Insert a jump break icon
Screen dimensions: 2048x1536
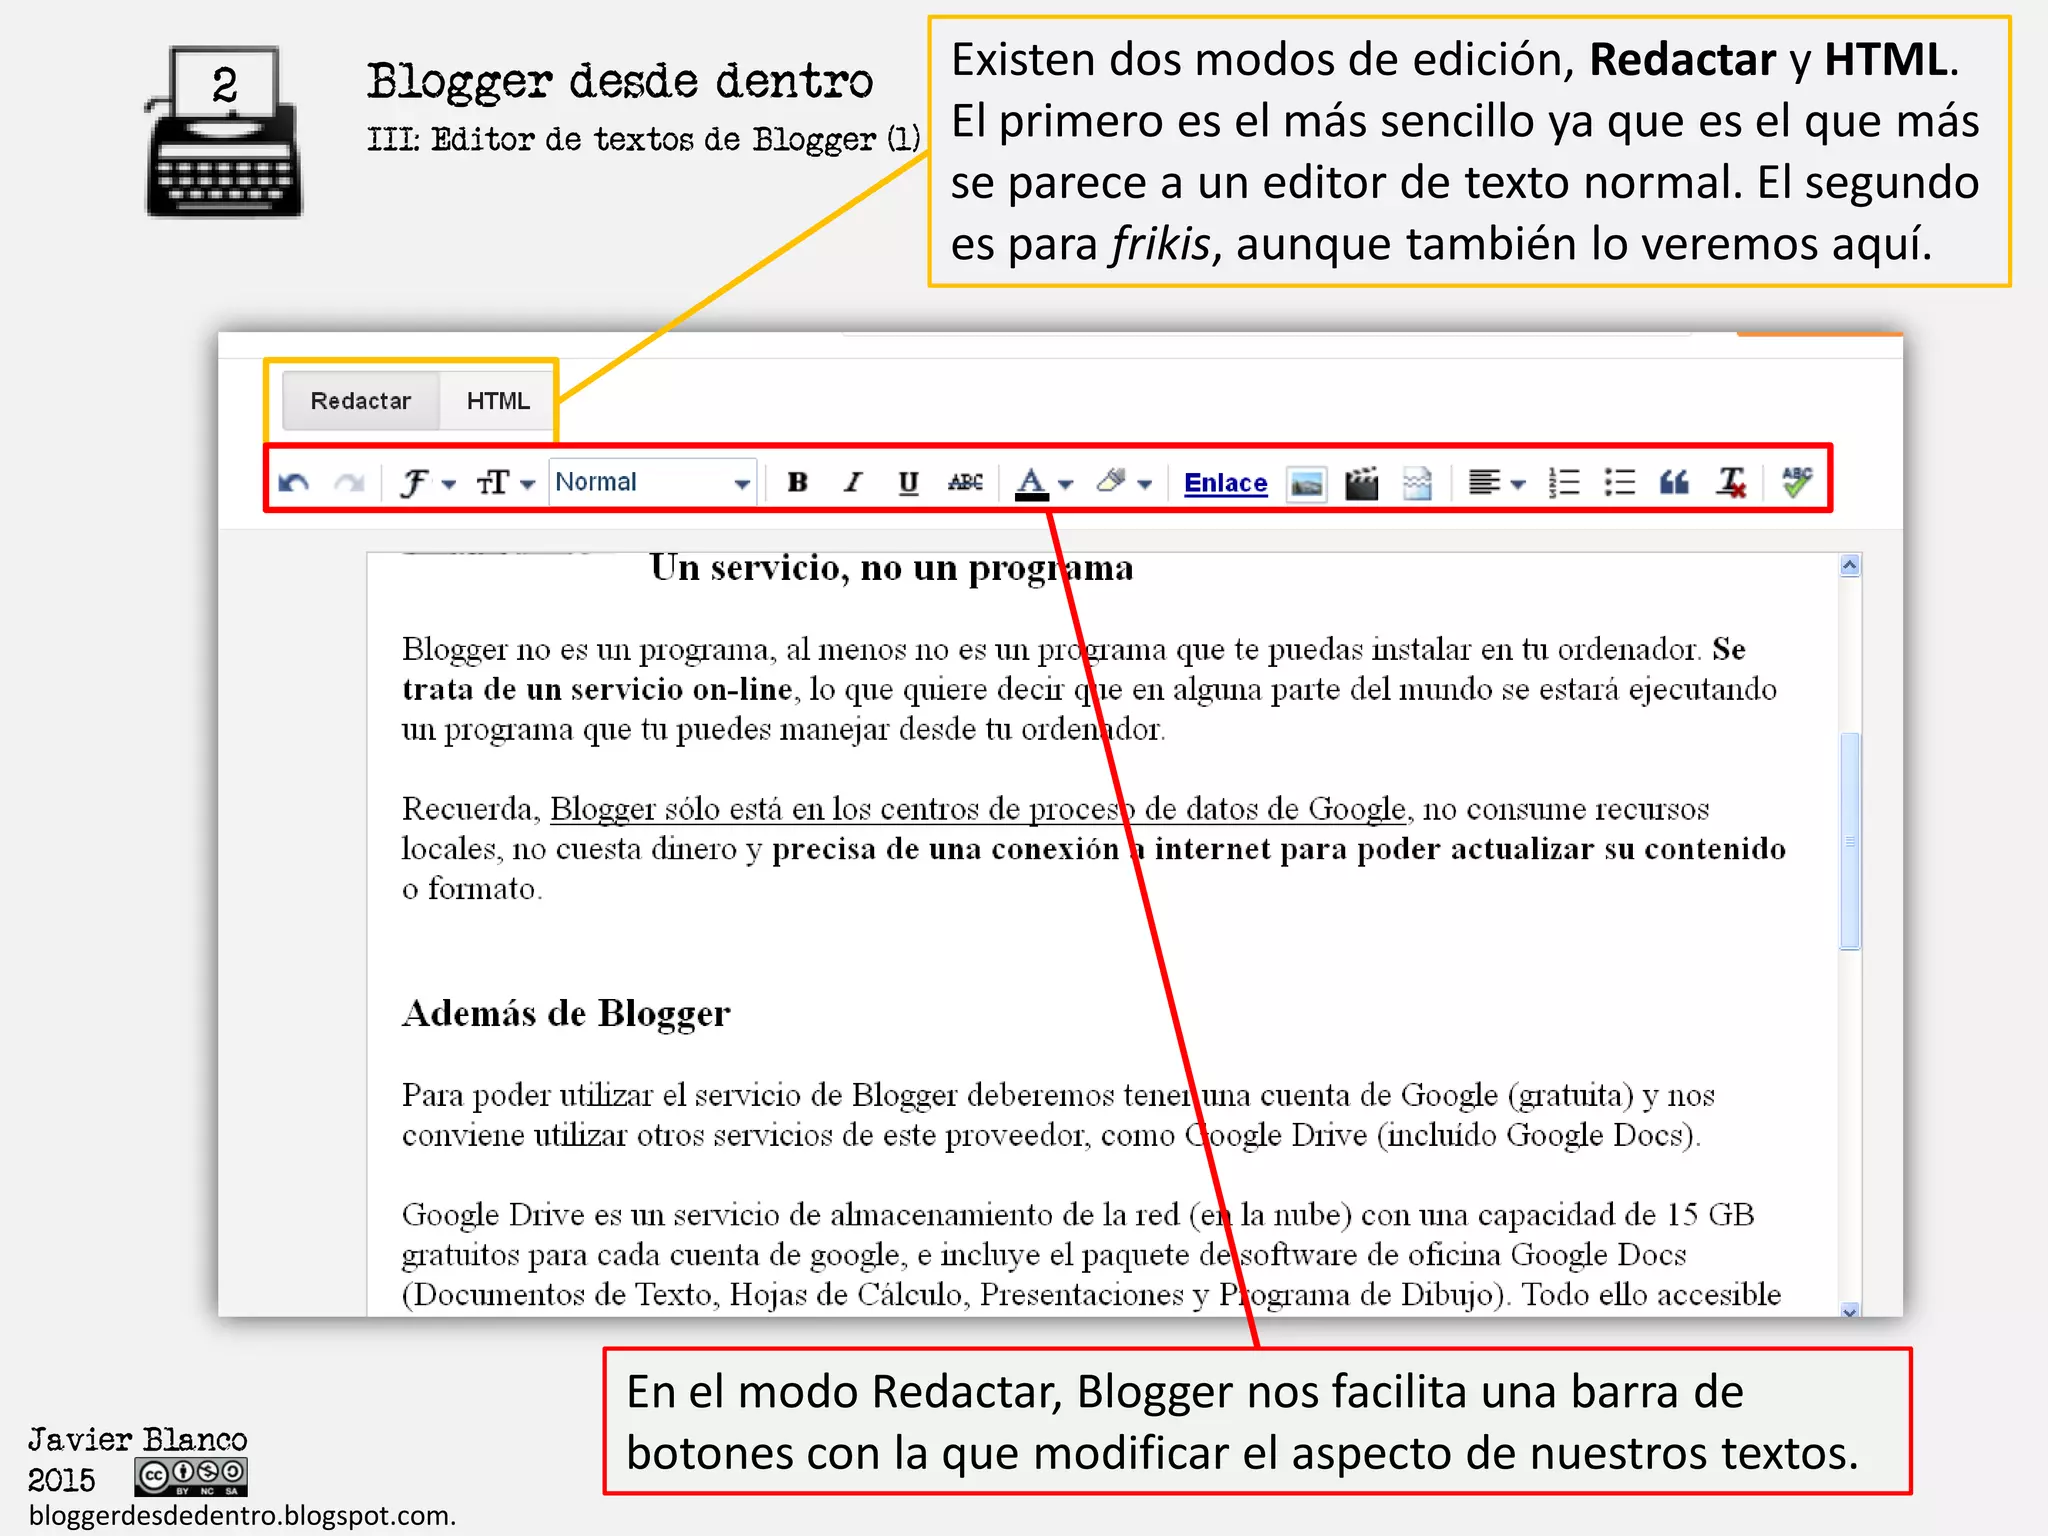1417,484
